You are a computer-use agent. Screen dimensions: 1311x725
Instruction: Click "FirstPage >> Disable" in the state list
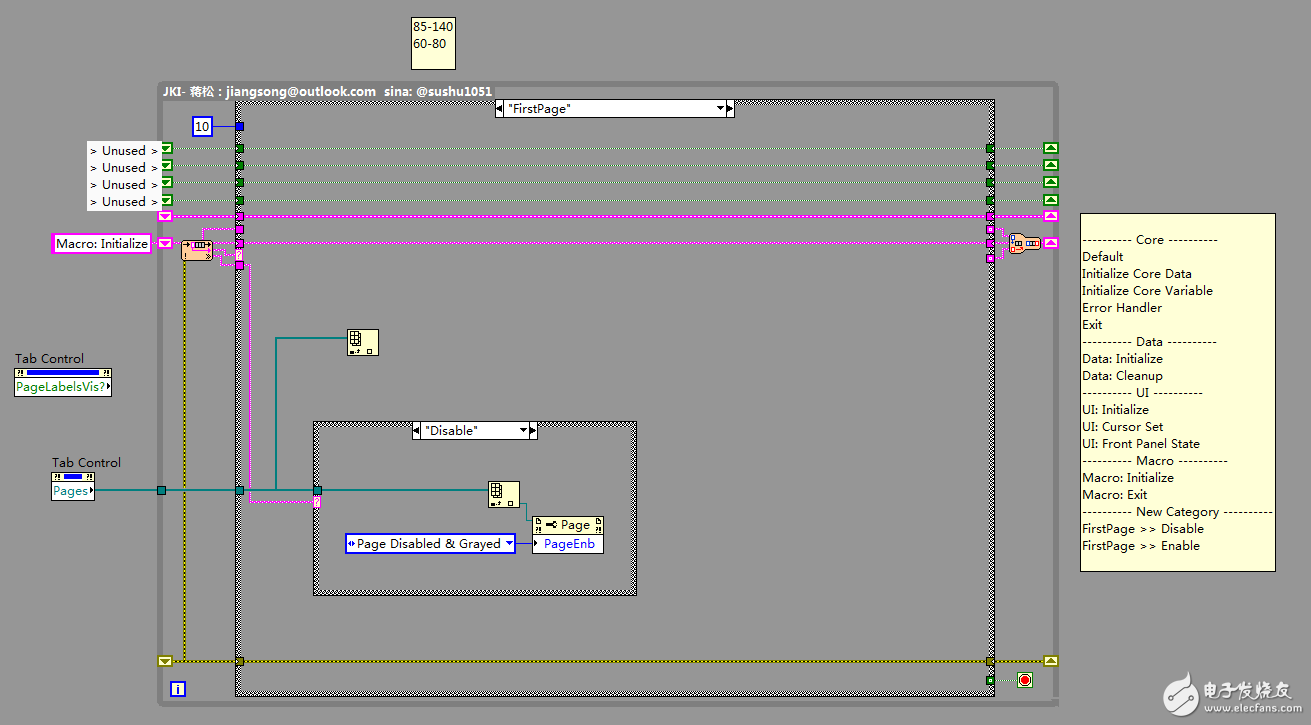pyautogui.click(x=1143, y=529)
